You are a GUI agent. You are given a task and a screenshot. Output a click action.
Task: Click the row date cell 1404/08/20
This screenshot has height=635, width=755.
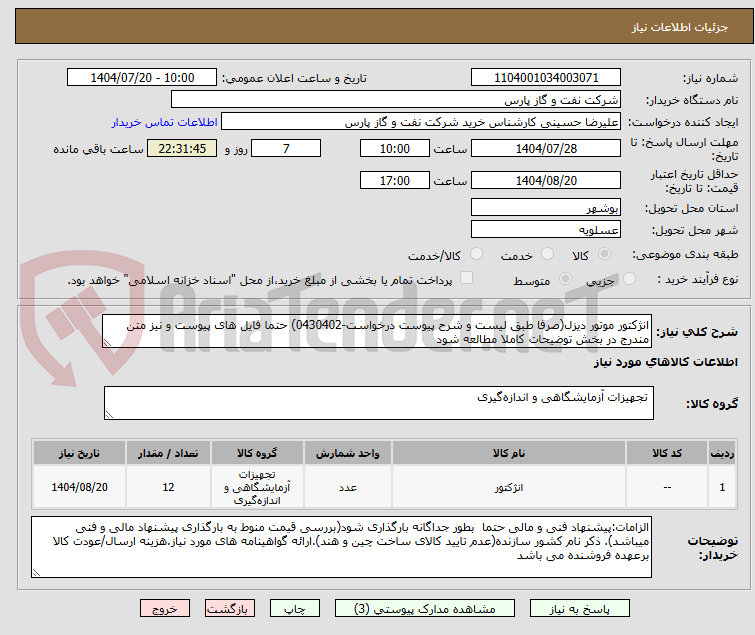(79, 487)
